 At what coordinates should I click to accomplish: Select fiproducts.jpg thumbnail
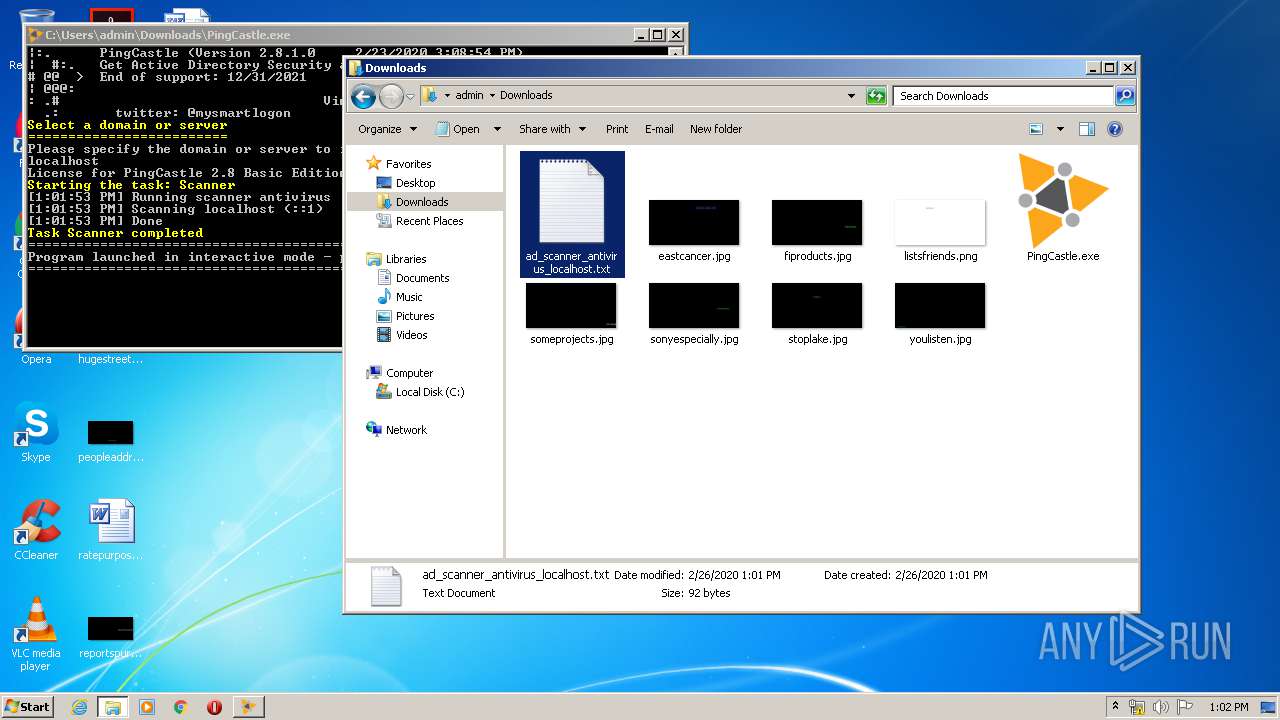coord(817,222)
